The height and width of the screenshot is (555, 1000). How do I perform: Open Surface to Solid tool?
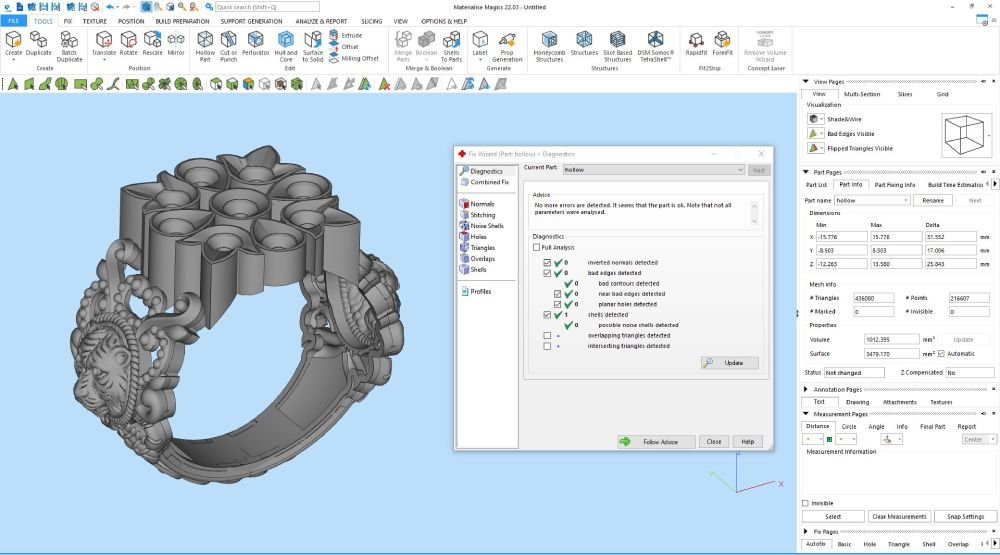click(312, 47)
